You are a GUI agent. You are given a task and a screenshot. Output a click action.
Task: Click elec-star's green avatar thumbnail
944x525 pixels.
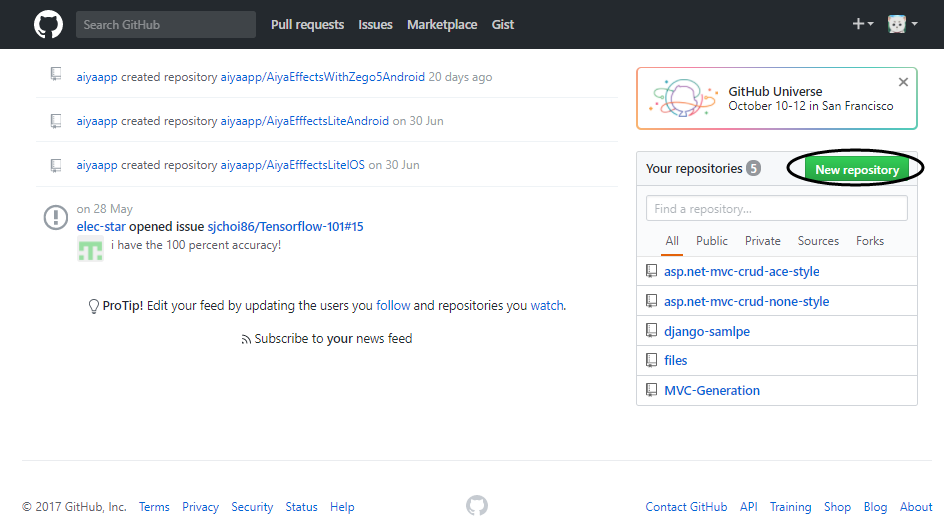point(90,249)
